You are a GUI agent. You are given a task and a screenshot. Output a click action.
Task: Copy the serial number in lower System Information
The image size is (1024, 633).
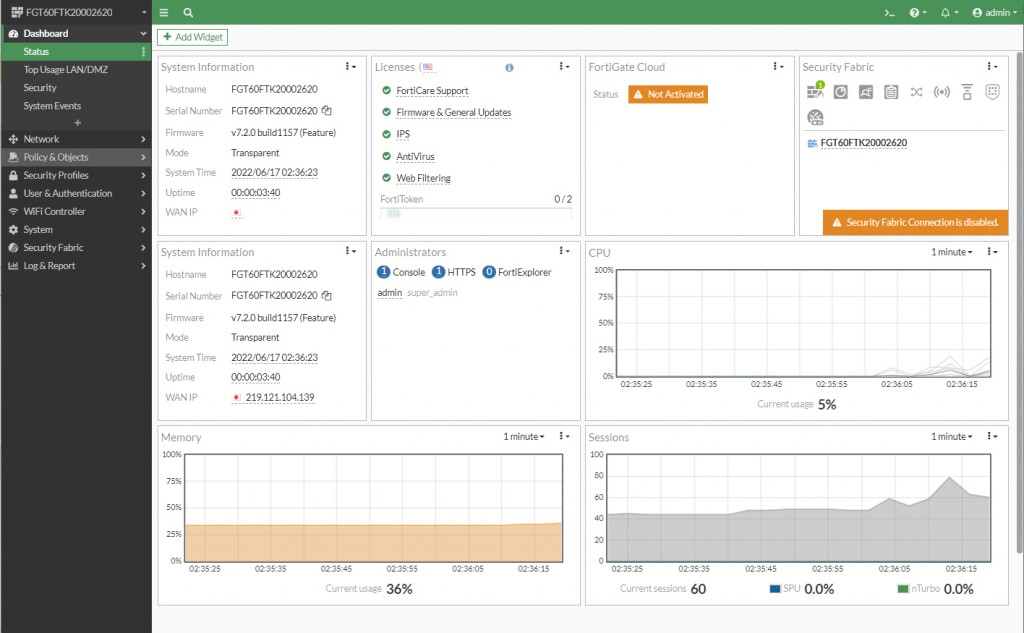coord(327,295)
